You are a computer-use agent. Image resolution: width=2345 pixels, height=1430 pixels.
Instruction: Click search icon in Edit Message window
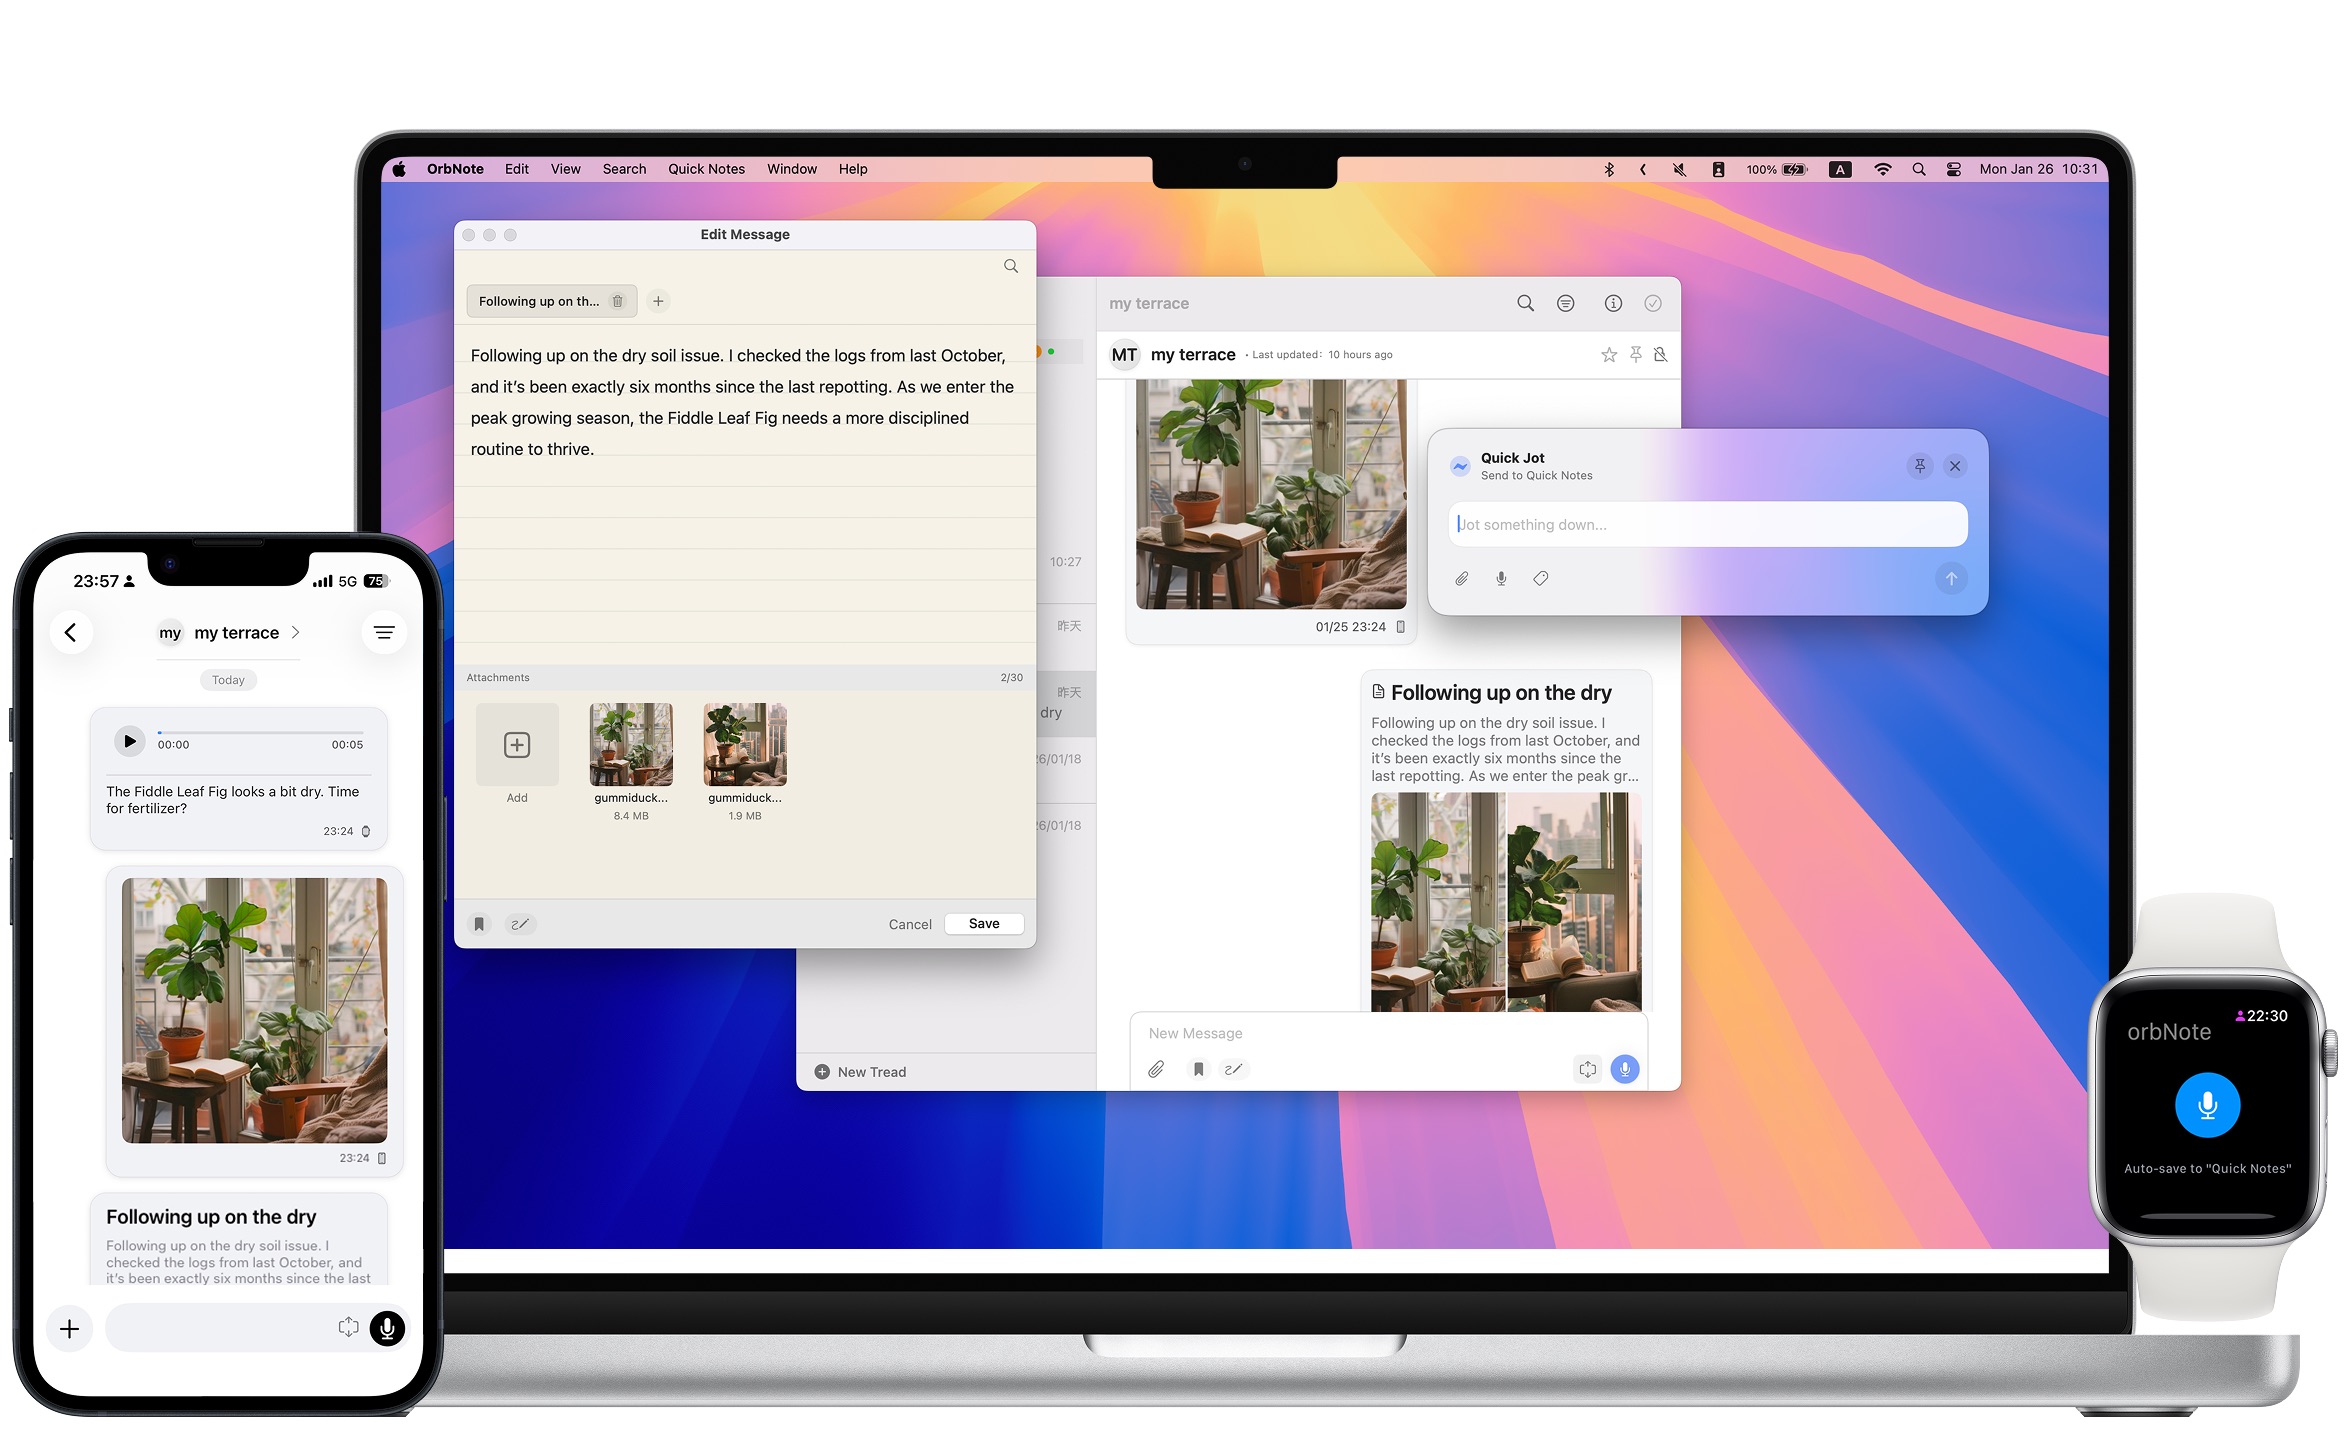click(1010, 266)
